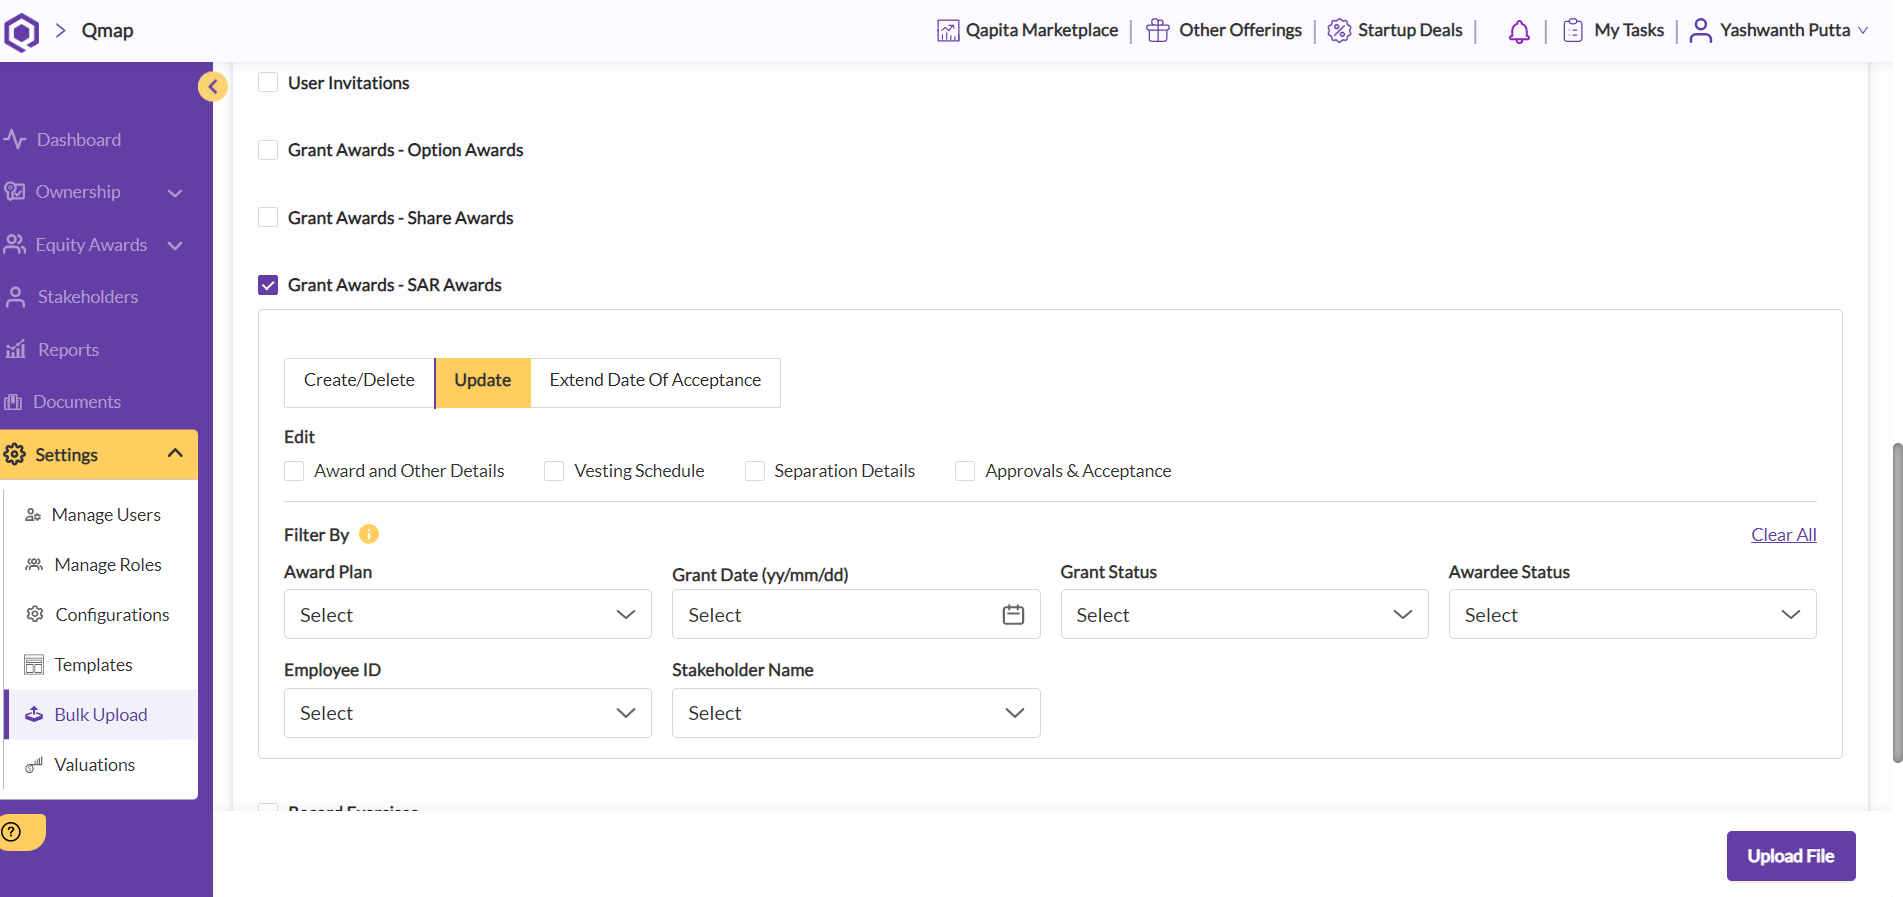This screenshot has width=1903, height=897.
Task: Open the Award Plan dropdown
Action: 467,615
